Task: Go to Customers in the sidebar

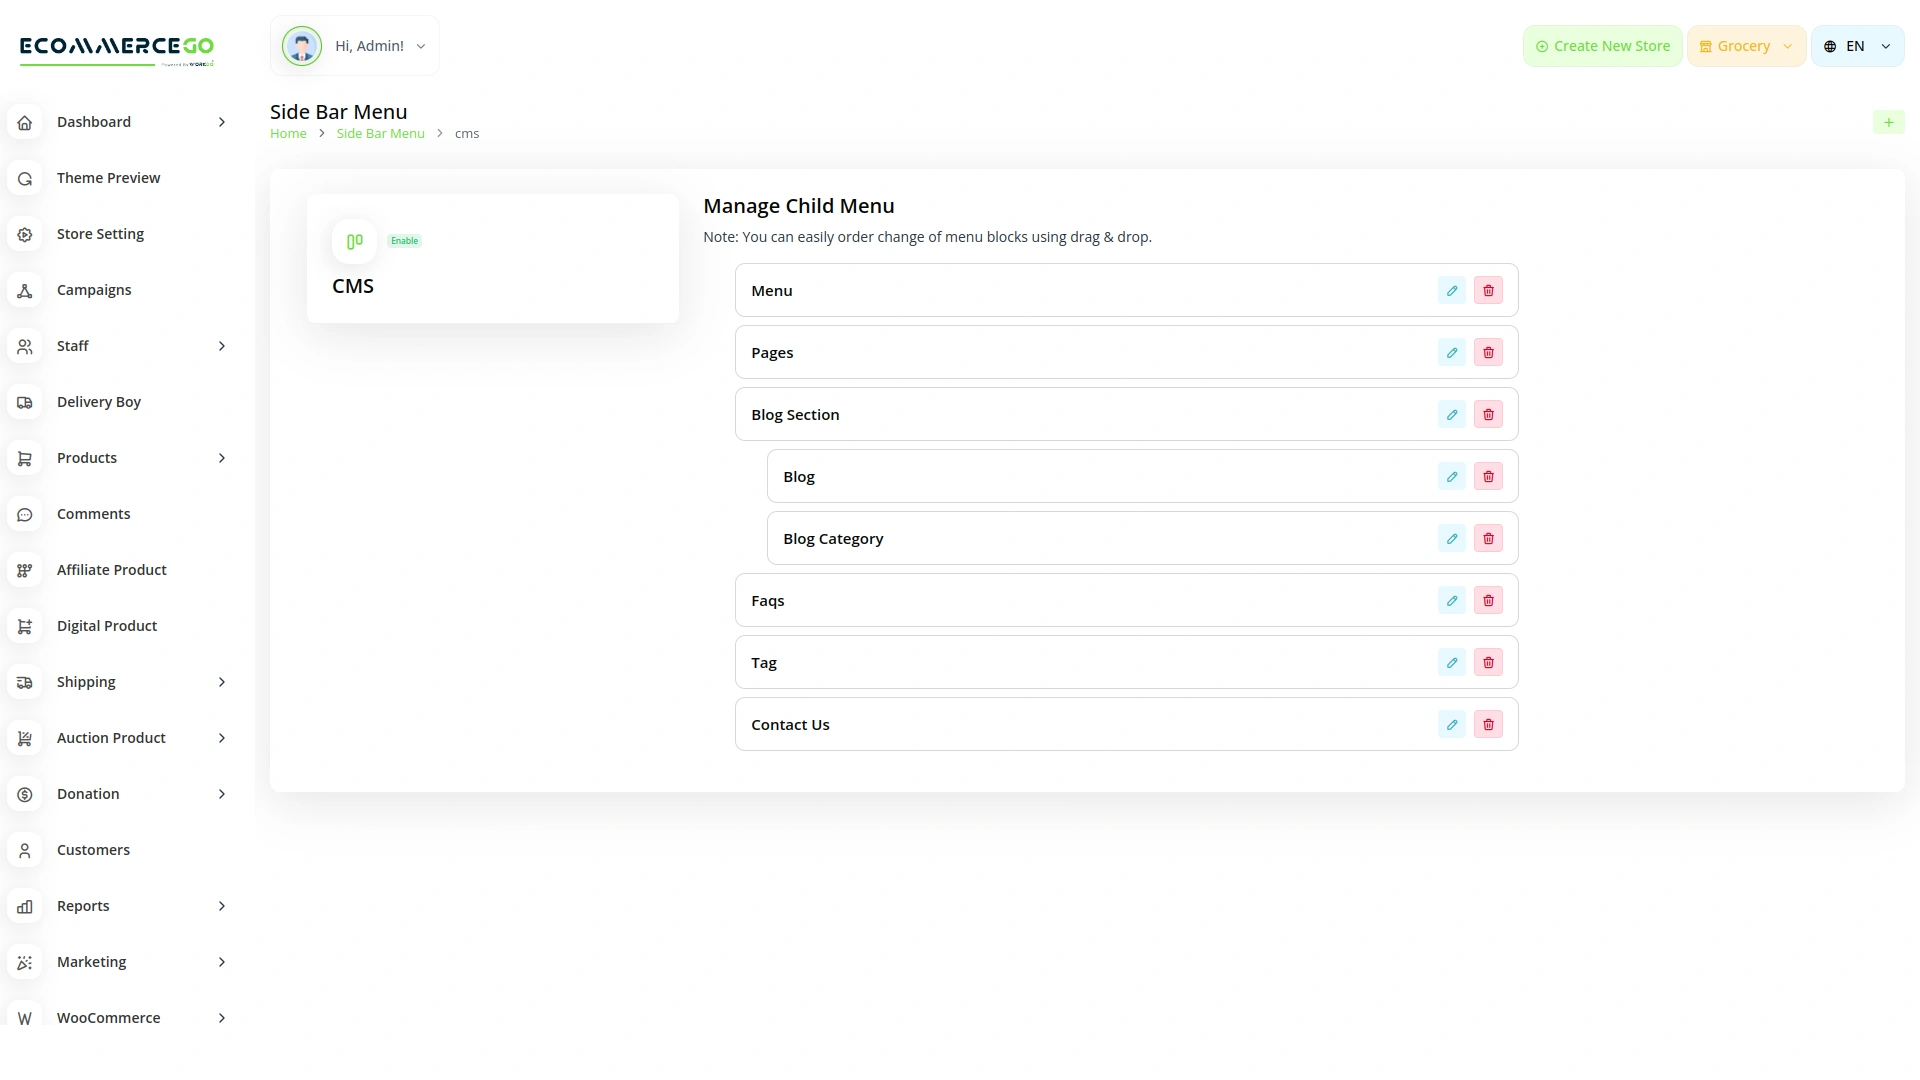Action: click(93, 850)
